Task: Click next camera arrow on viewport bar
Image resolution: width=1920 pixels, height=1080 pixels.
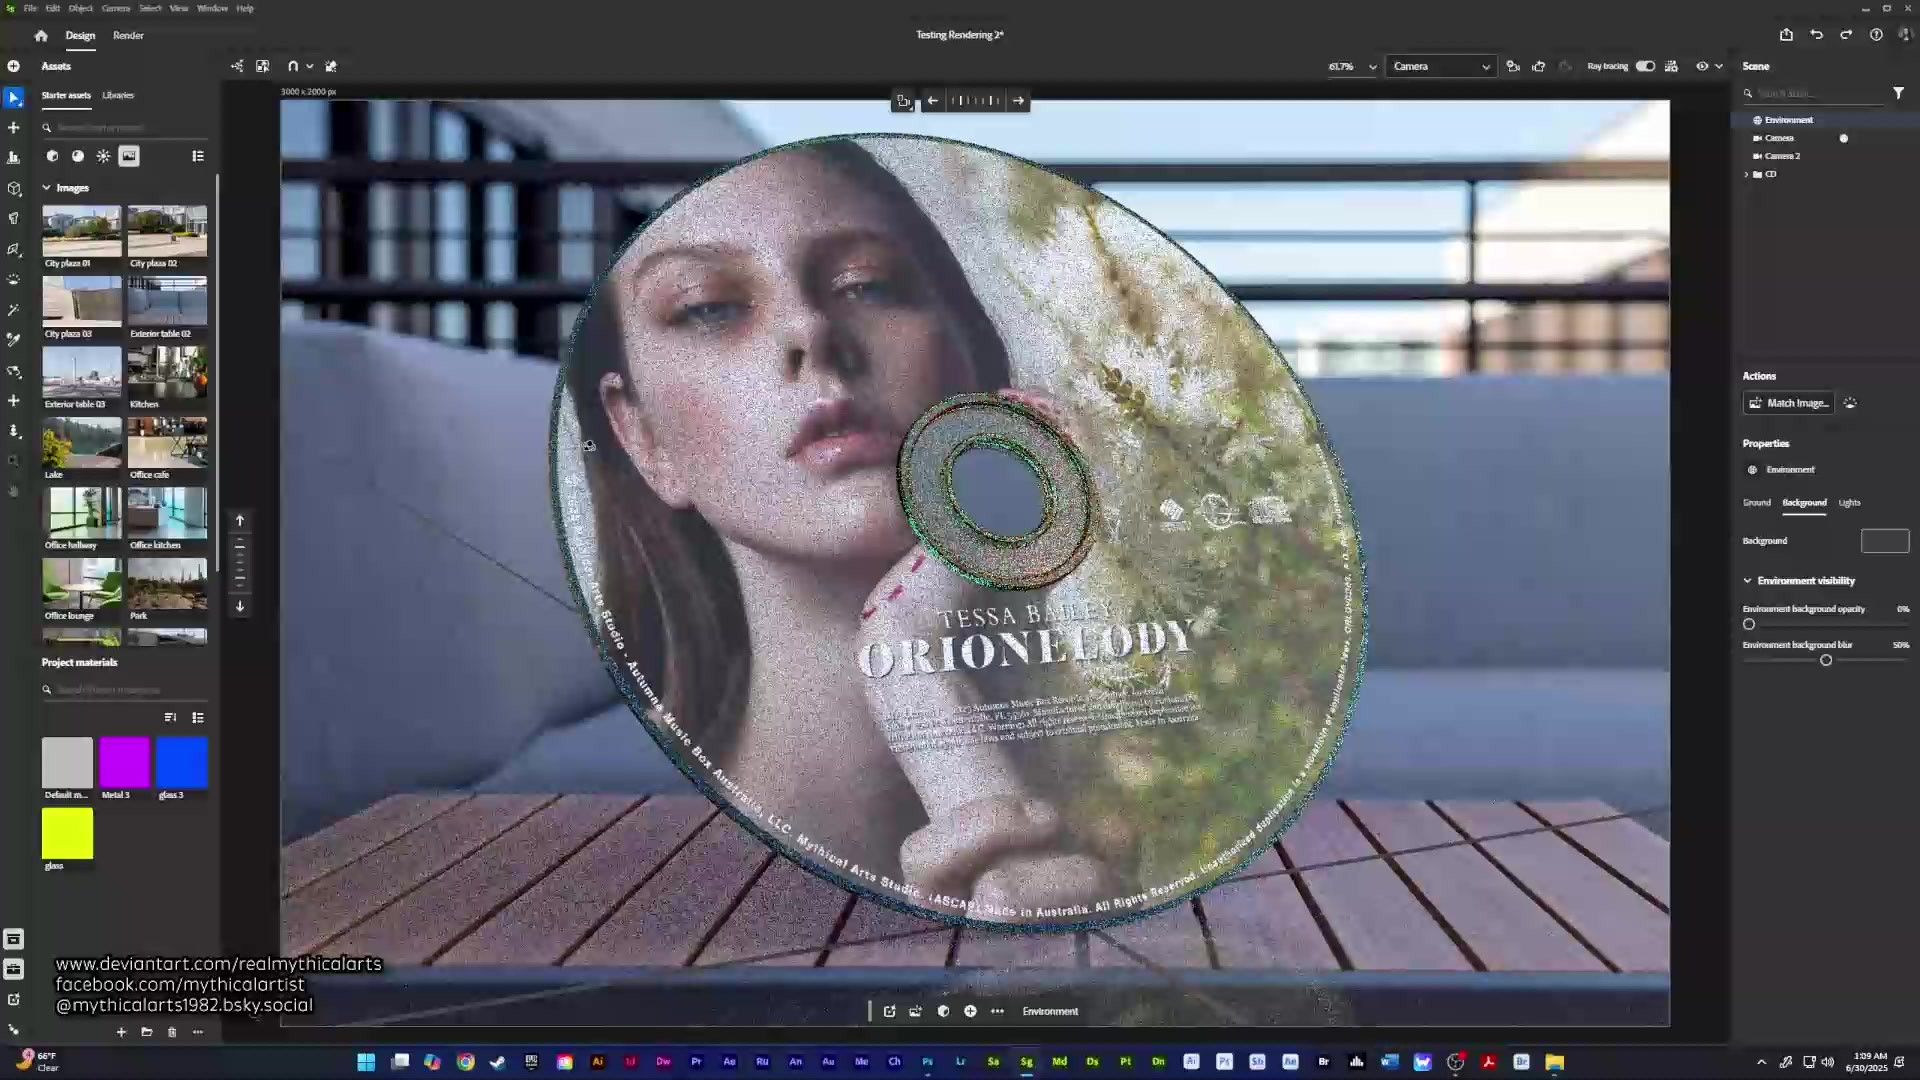Action: click(1018, 100)
